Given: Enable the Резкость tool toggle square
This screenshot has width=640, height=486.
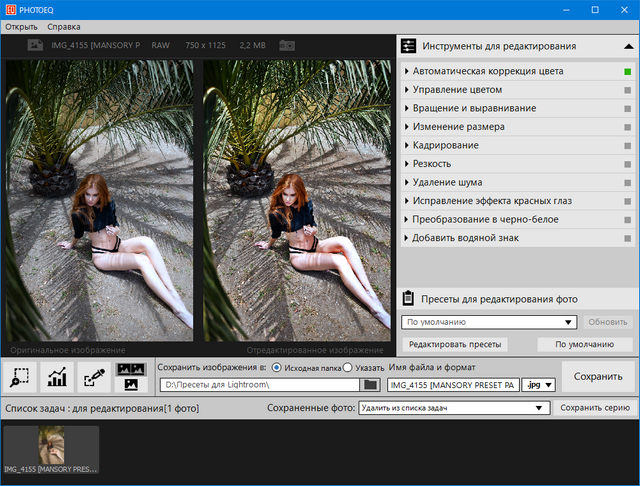Looking at the screenshot, I should coord(627,164).
